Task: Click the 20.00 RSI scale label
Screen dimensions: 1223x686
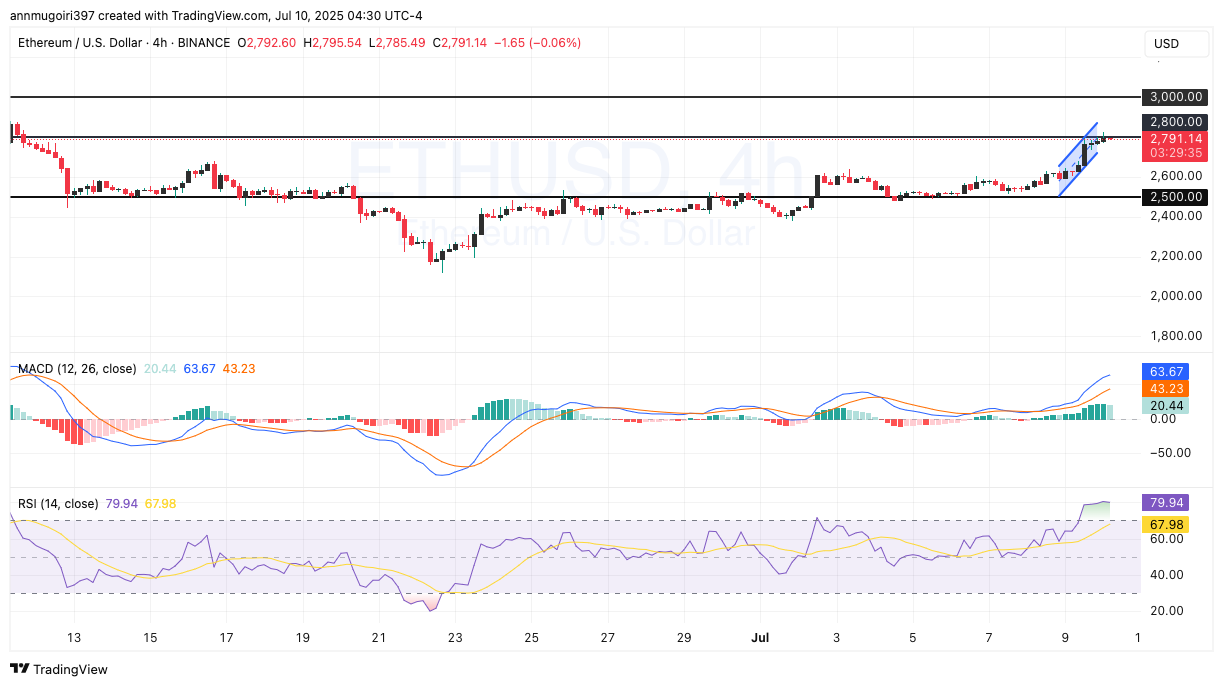Action: (x=1165, y=611)
